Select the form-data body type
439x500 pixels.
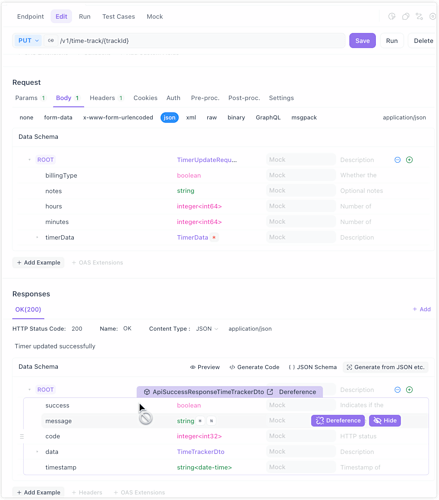click(x=58, y=117)
